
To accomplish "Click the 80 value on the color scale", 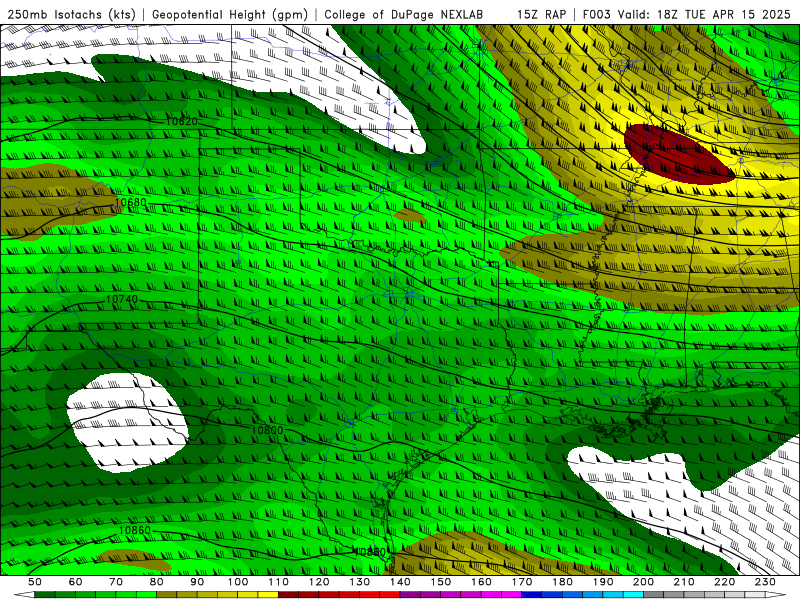I will [x=157, y=582].
